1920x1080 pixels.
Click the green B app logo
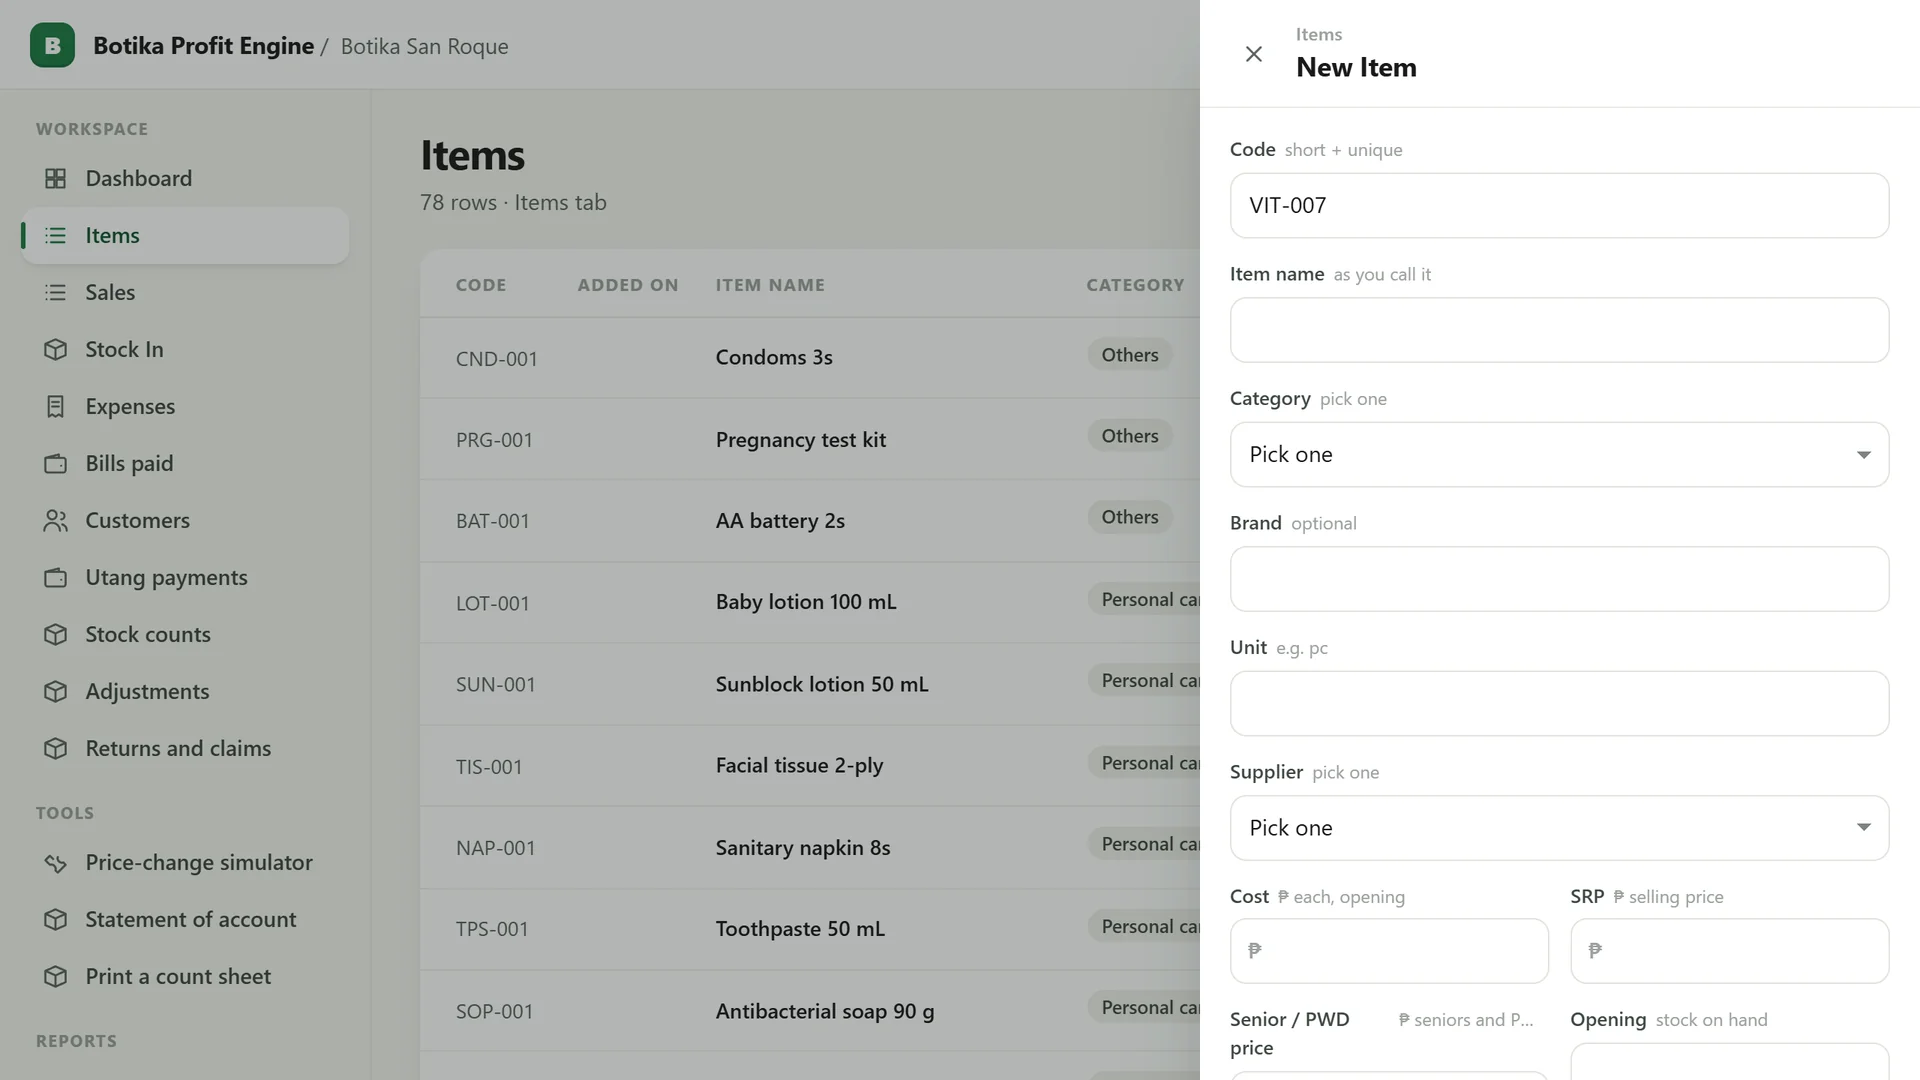point(52,45)
